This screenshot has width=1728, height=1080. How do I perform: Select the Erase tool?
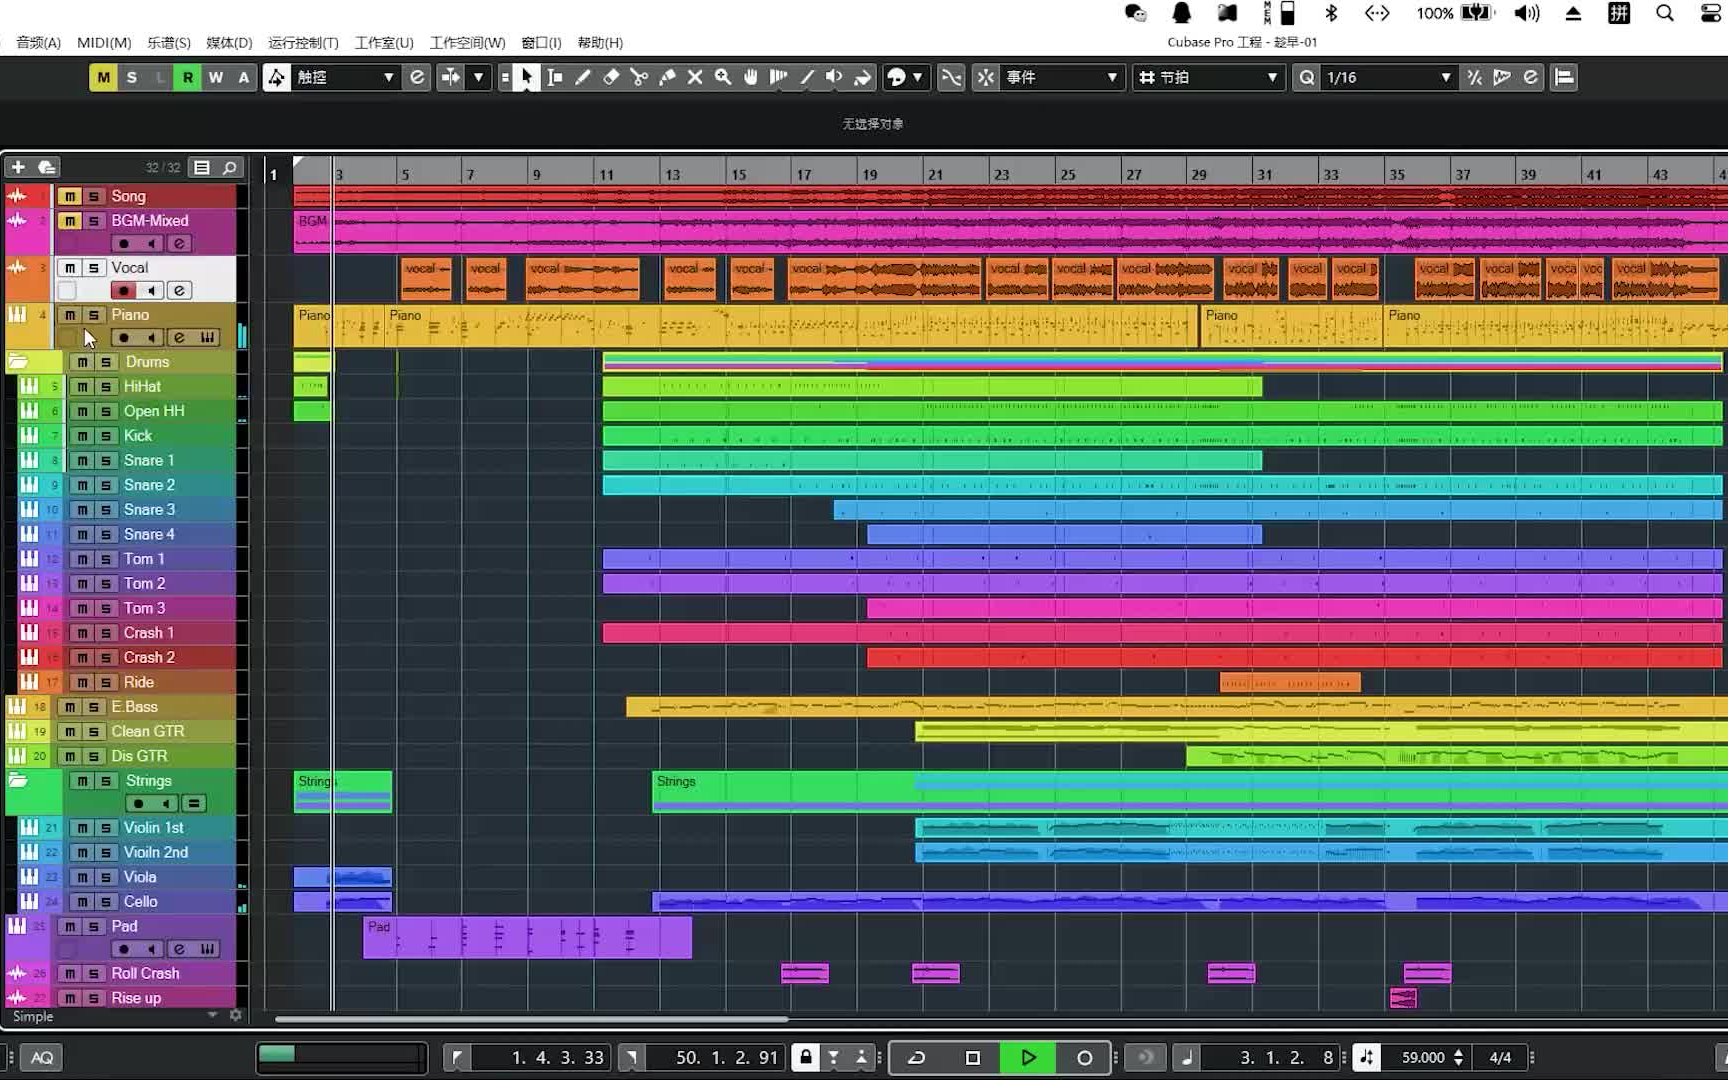(611, 77)
